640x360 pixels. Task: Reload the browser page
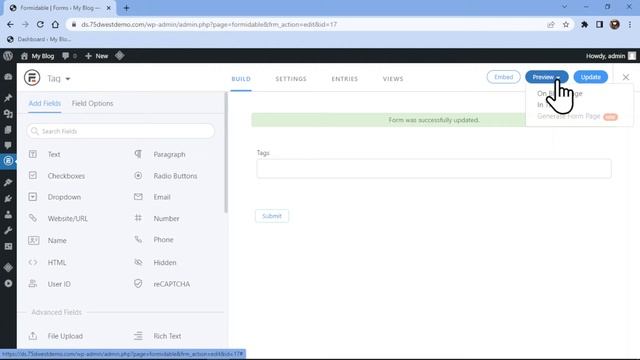40,24
